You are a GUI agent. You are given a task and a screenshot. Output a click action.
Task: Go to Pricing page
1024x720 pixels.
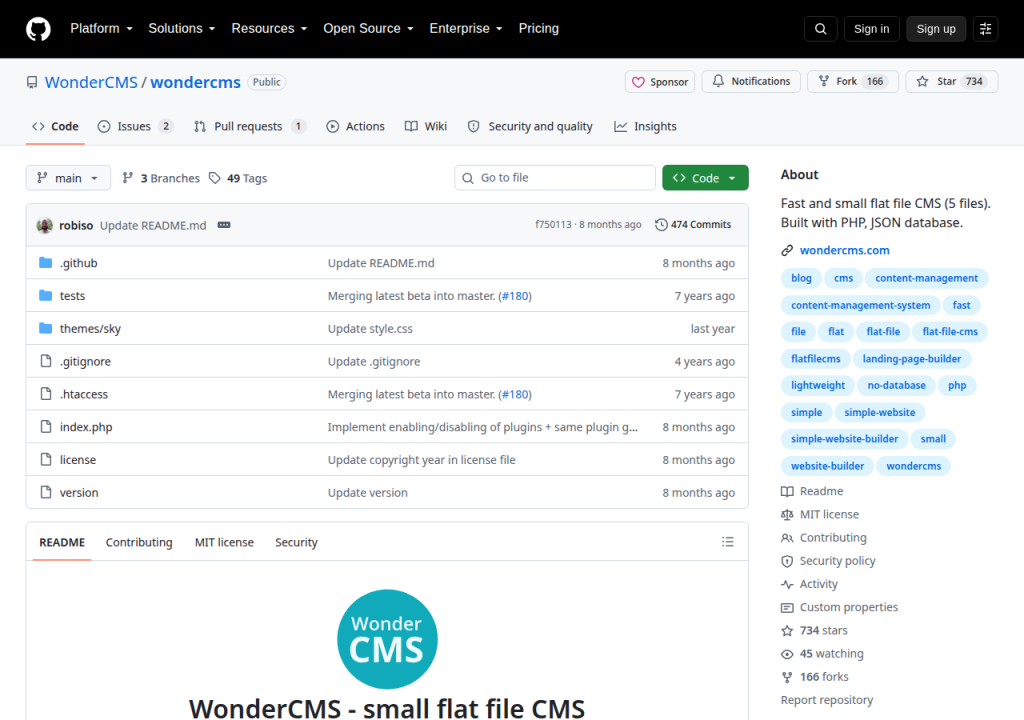click(x=539, y=29)
